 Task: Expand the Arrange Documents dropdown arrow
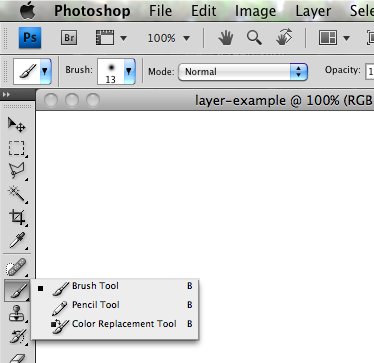tap(346, 38)
